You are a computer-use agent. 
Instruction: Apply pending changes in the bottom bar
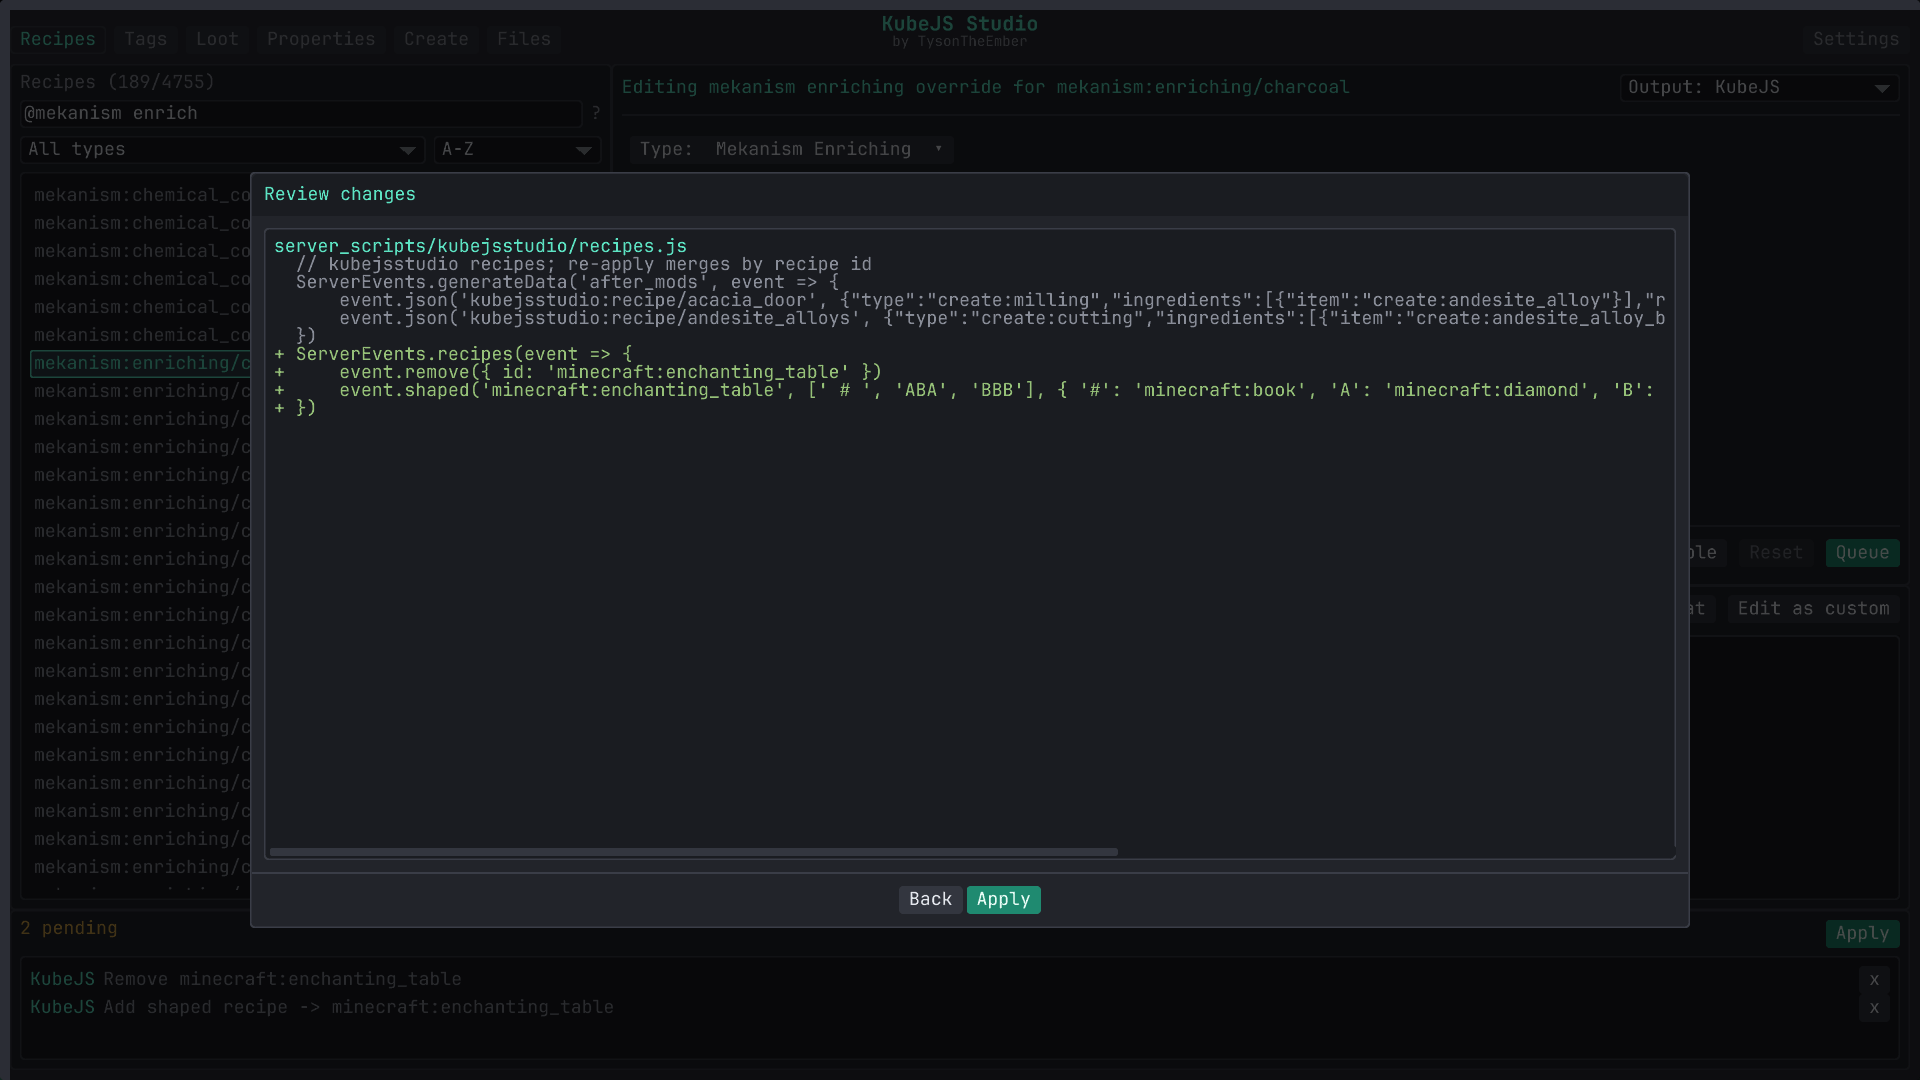(1862, 934)
